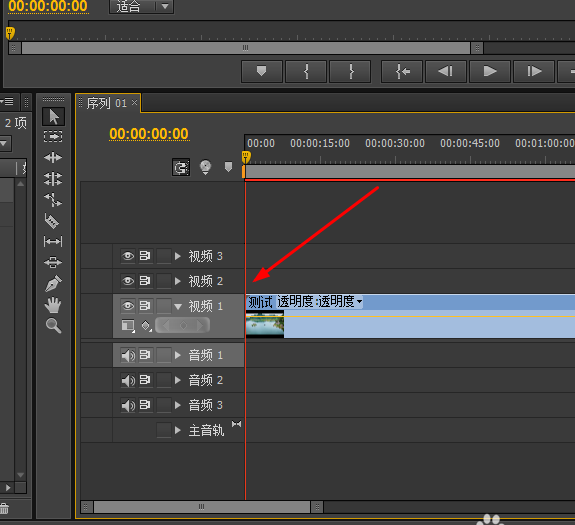This screenshot has width=575, height=525.
Task: Collapse the 视频 1 track
Action: point(178,306)
